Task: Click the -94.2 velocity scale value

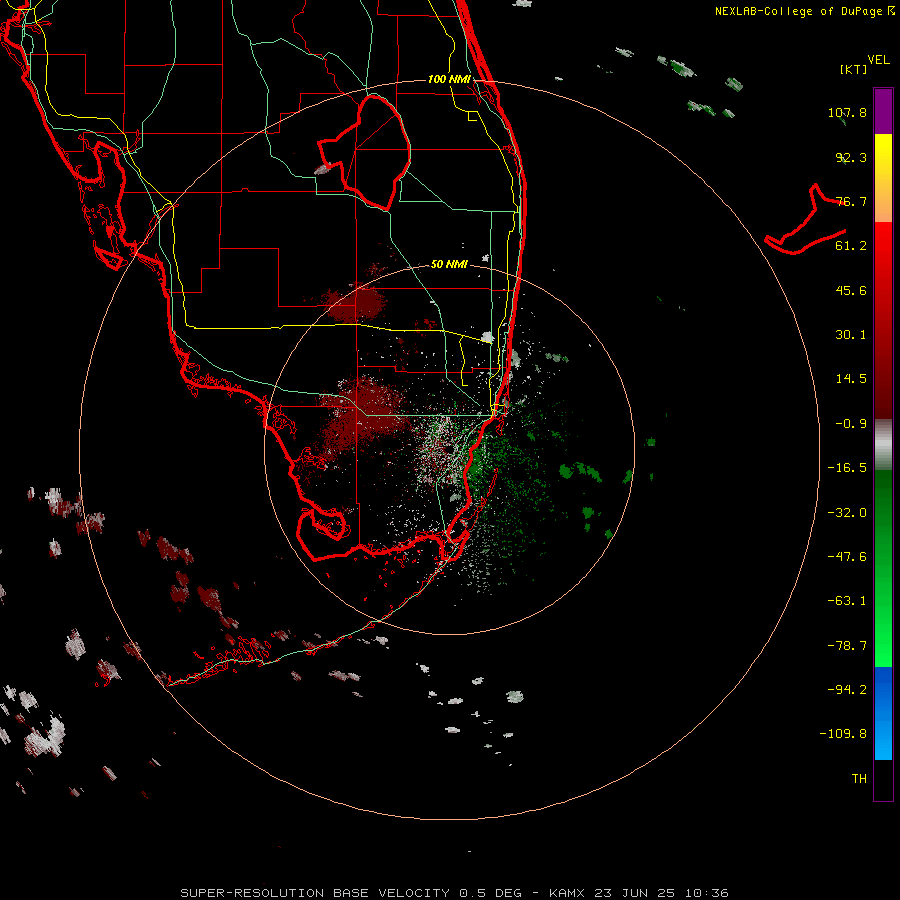Action: pyautogui.click(x=847, y=689)
